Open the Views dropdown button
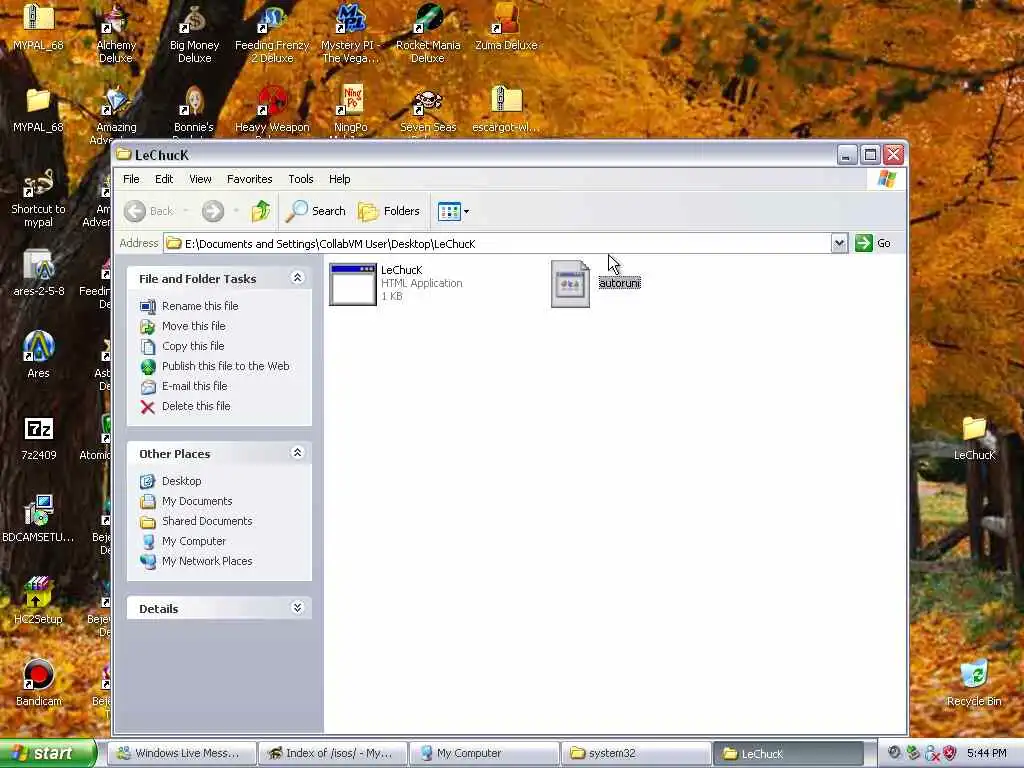 [453, 211]
